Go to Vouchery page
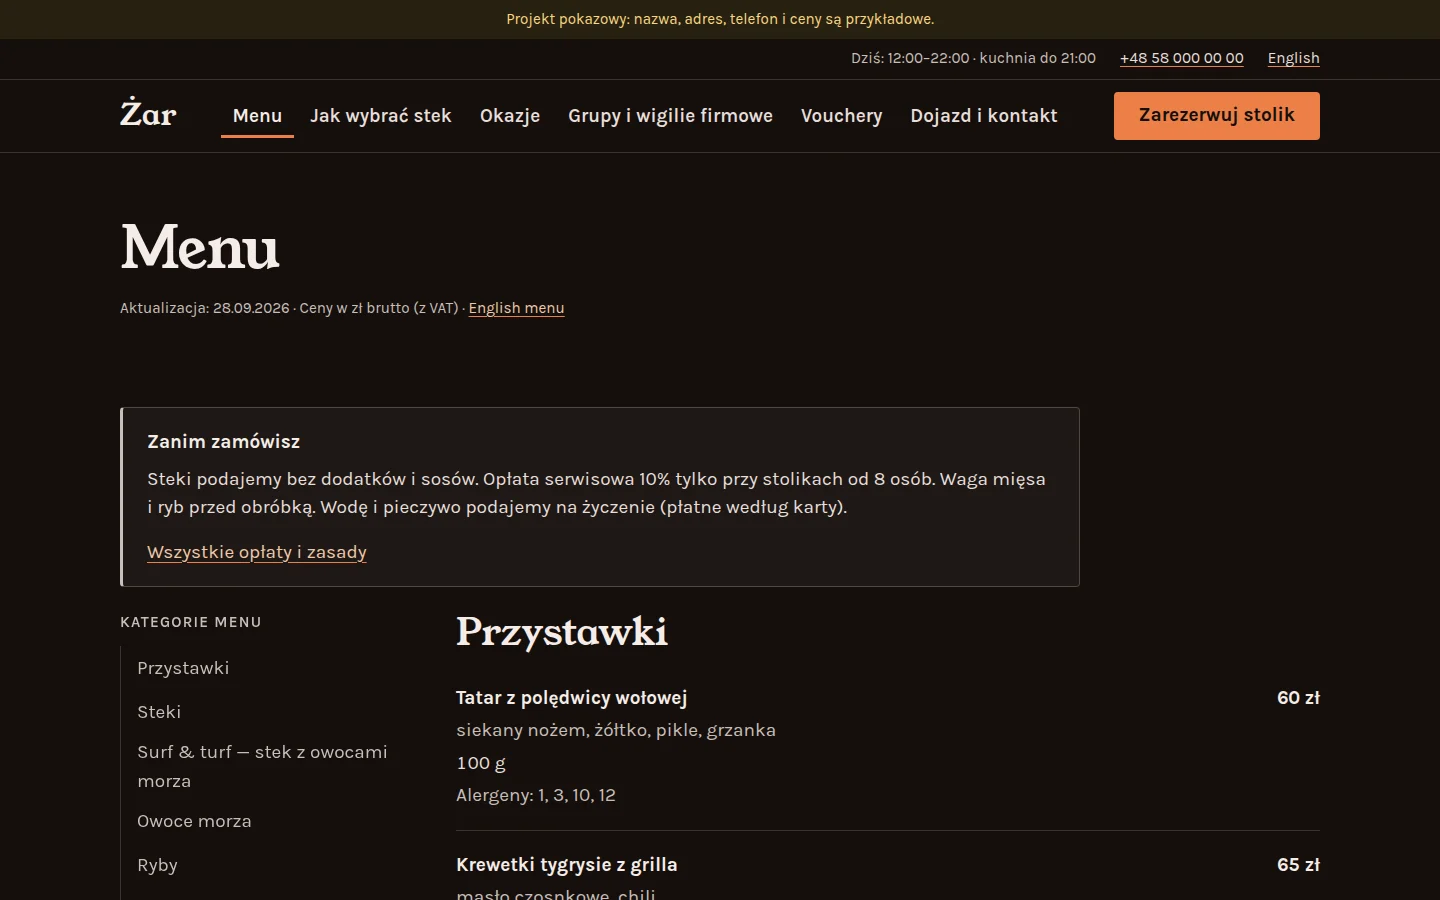Viewport: 1440px width, 900px height. [x=842, y=116]
